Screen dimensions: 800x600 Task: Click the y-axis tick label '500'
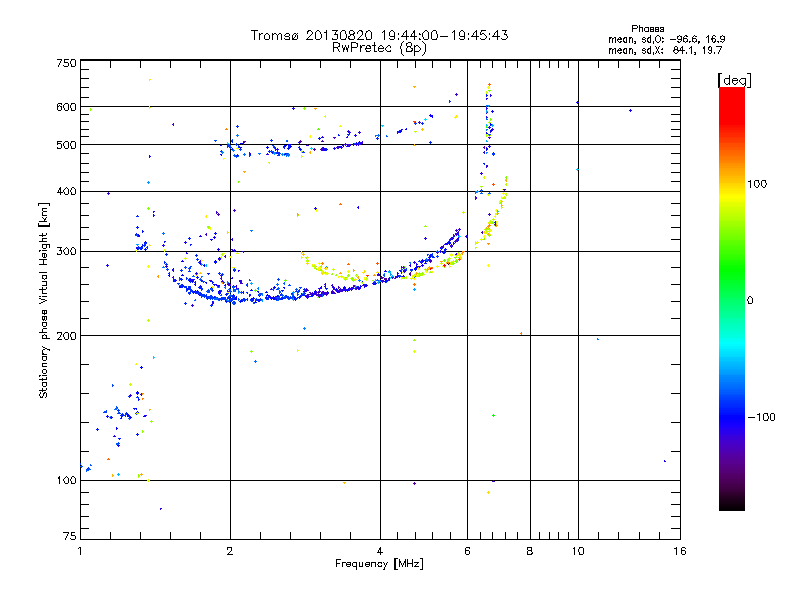(66, 145)
